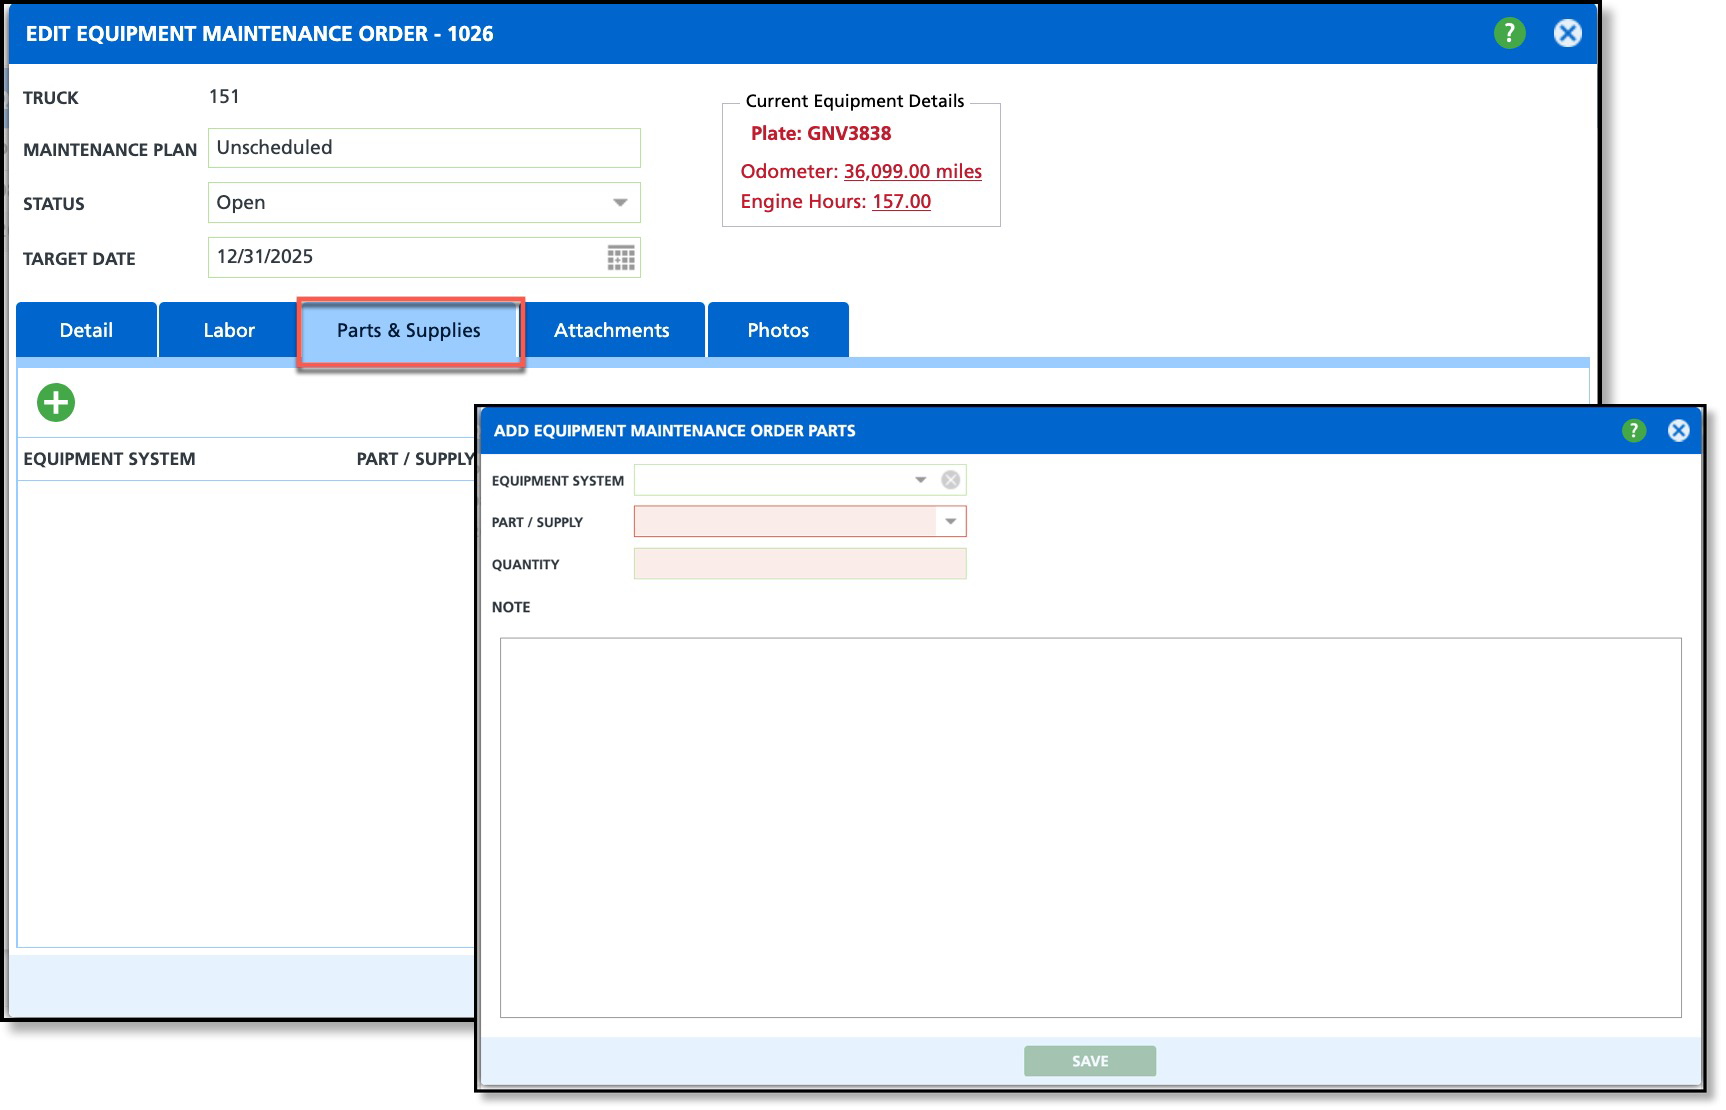Click the Engine Hours 157.00 link
Image resolution: width=1726 pixels, height=1110 pixels.
901,201
